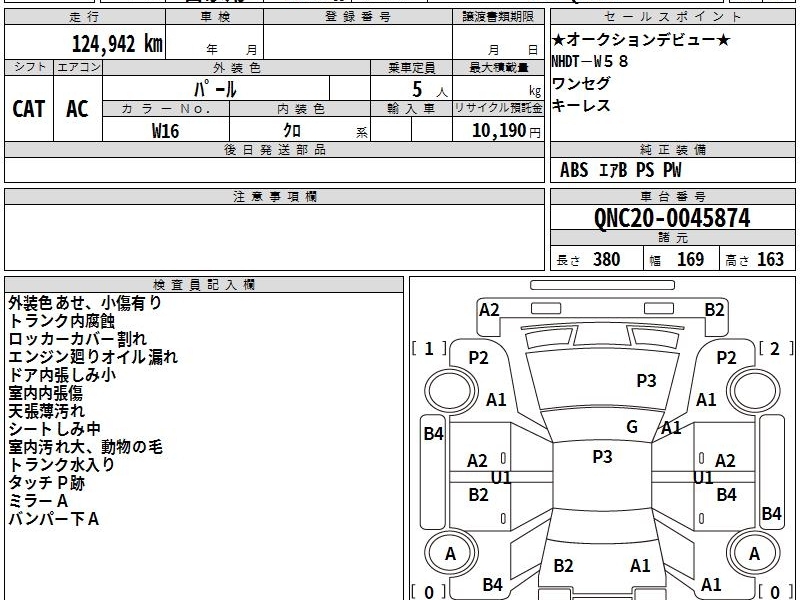Click the G mark on the windshield diagram

click(x=632, y=427)
